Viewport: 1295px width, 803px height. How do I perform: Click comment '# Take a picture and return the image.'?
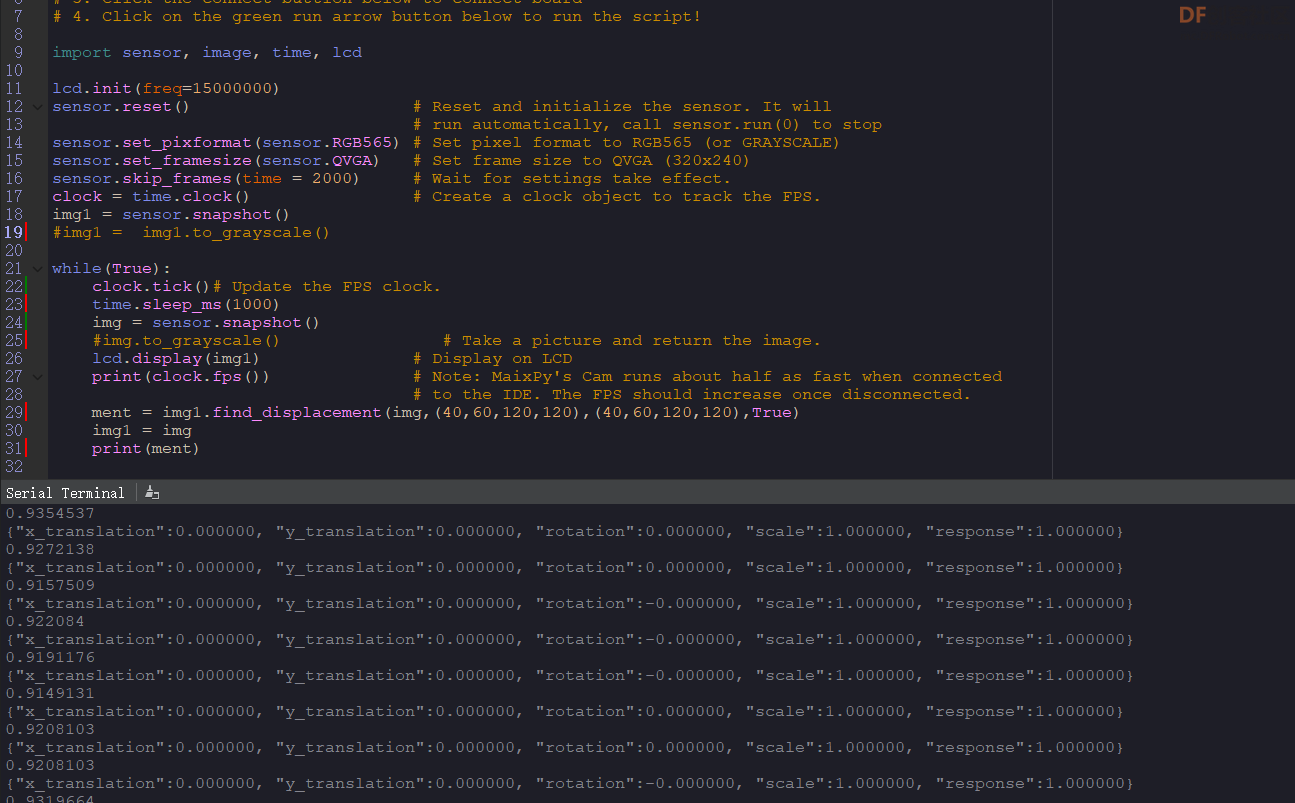631,341
